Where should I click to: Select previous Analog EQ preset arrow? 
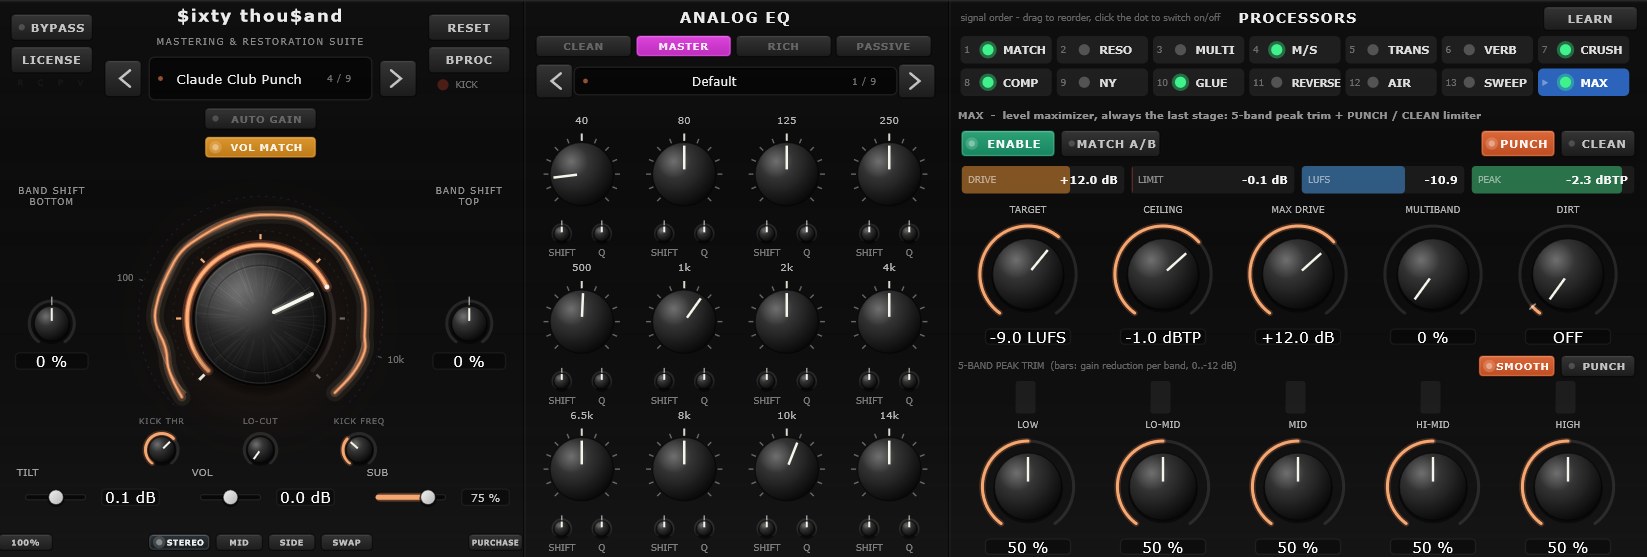coord(555,81)
